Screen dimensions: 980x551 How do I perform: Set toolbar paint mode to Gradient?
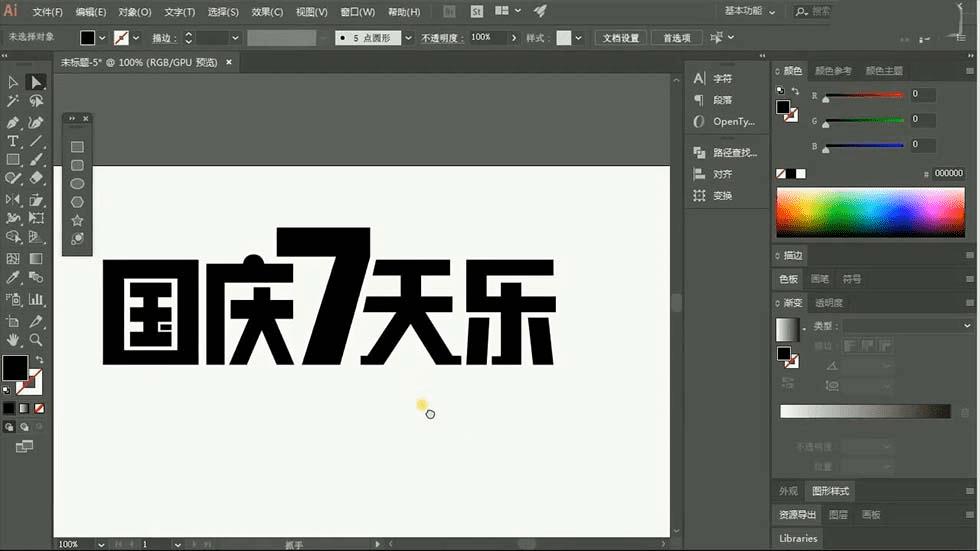(x=24, y=408)
